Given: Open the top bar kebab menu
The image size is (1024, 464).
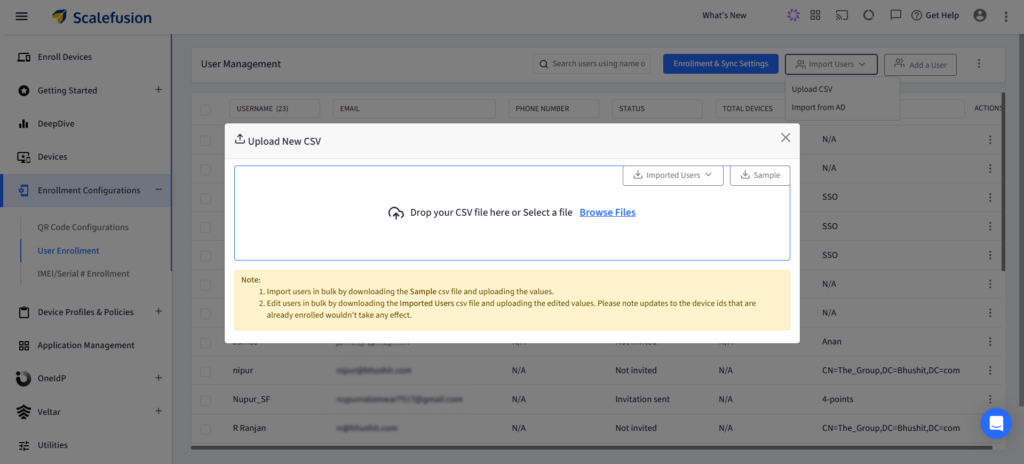Looking at the screenshot, I should [1006, 16].
